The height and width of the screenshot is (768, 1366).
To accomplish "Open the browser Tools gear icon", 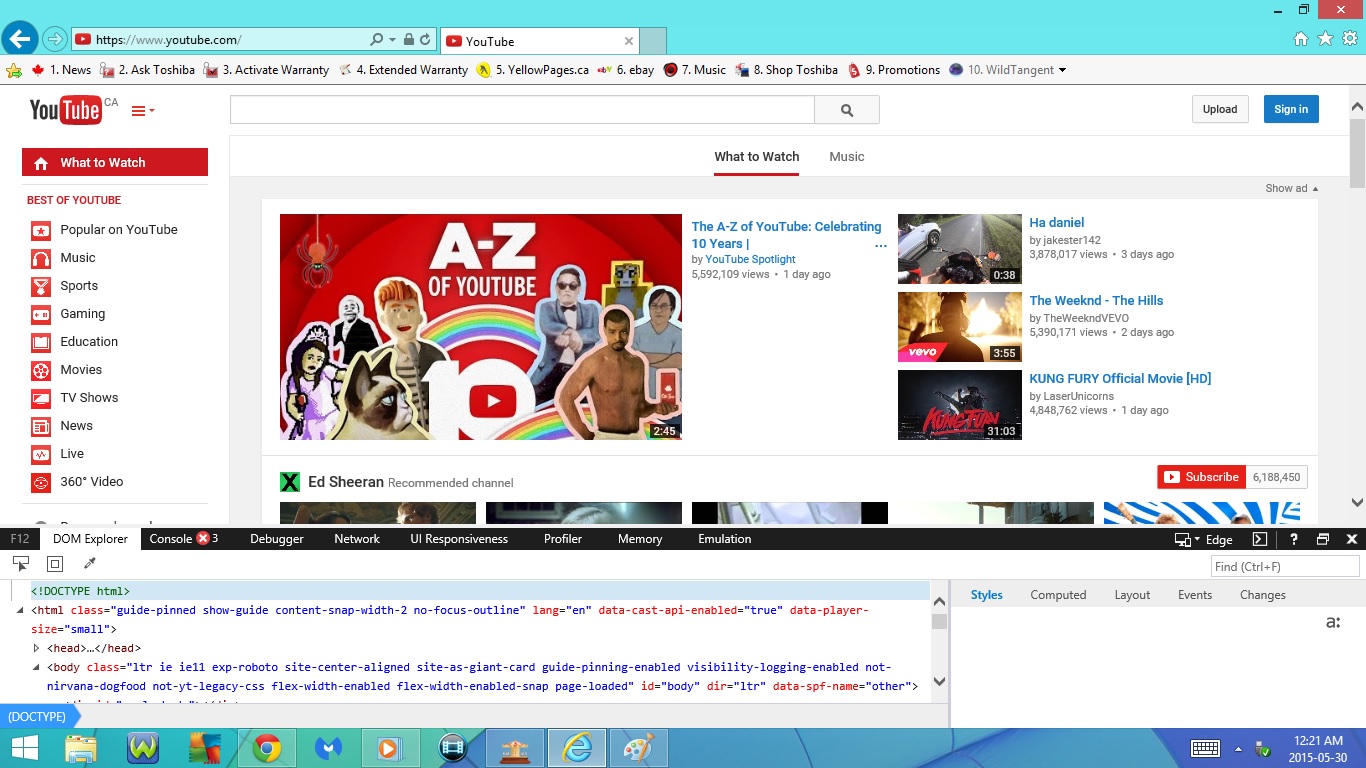I will 1350,39.
